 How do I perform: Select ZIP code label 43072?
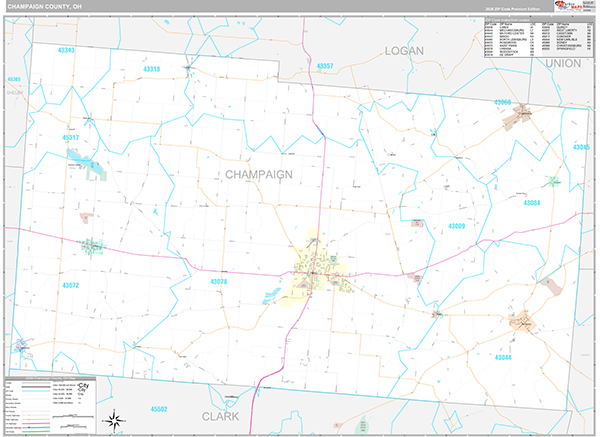coord(70,285)
